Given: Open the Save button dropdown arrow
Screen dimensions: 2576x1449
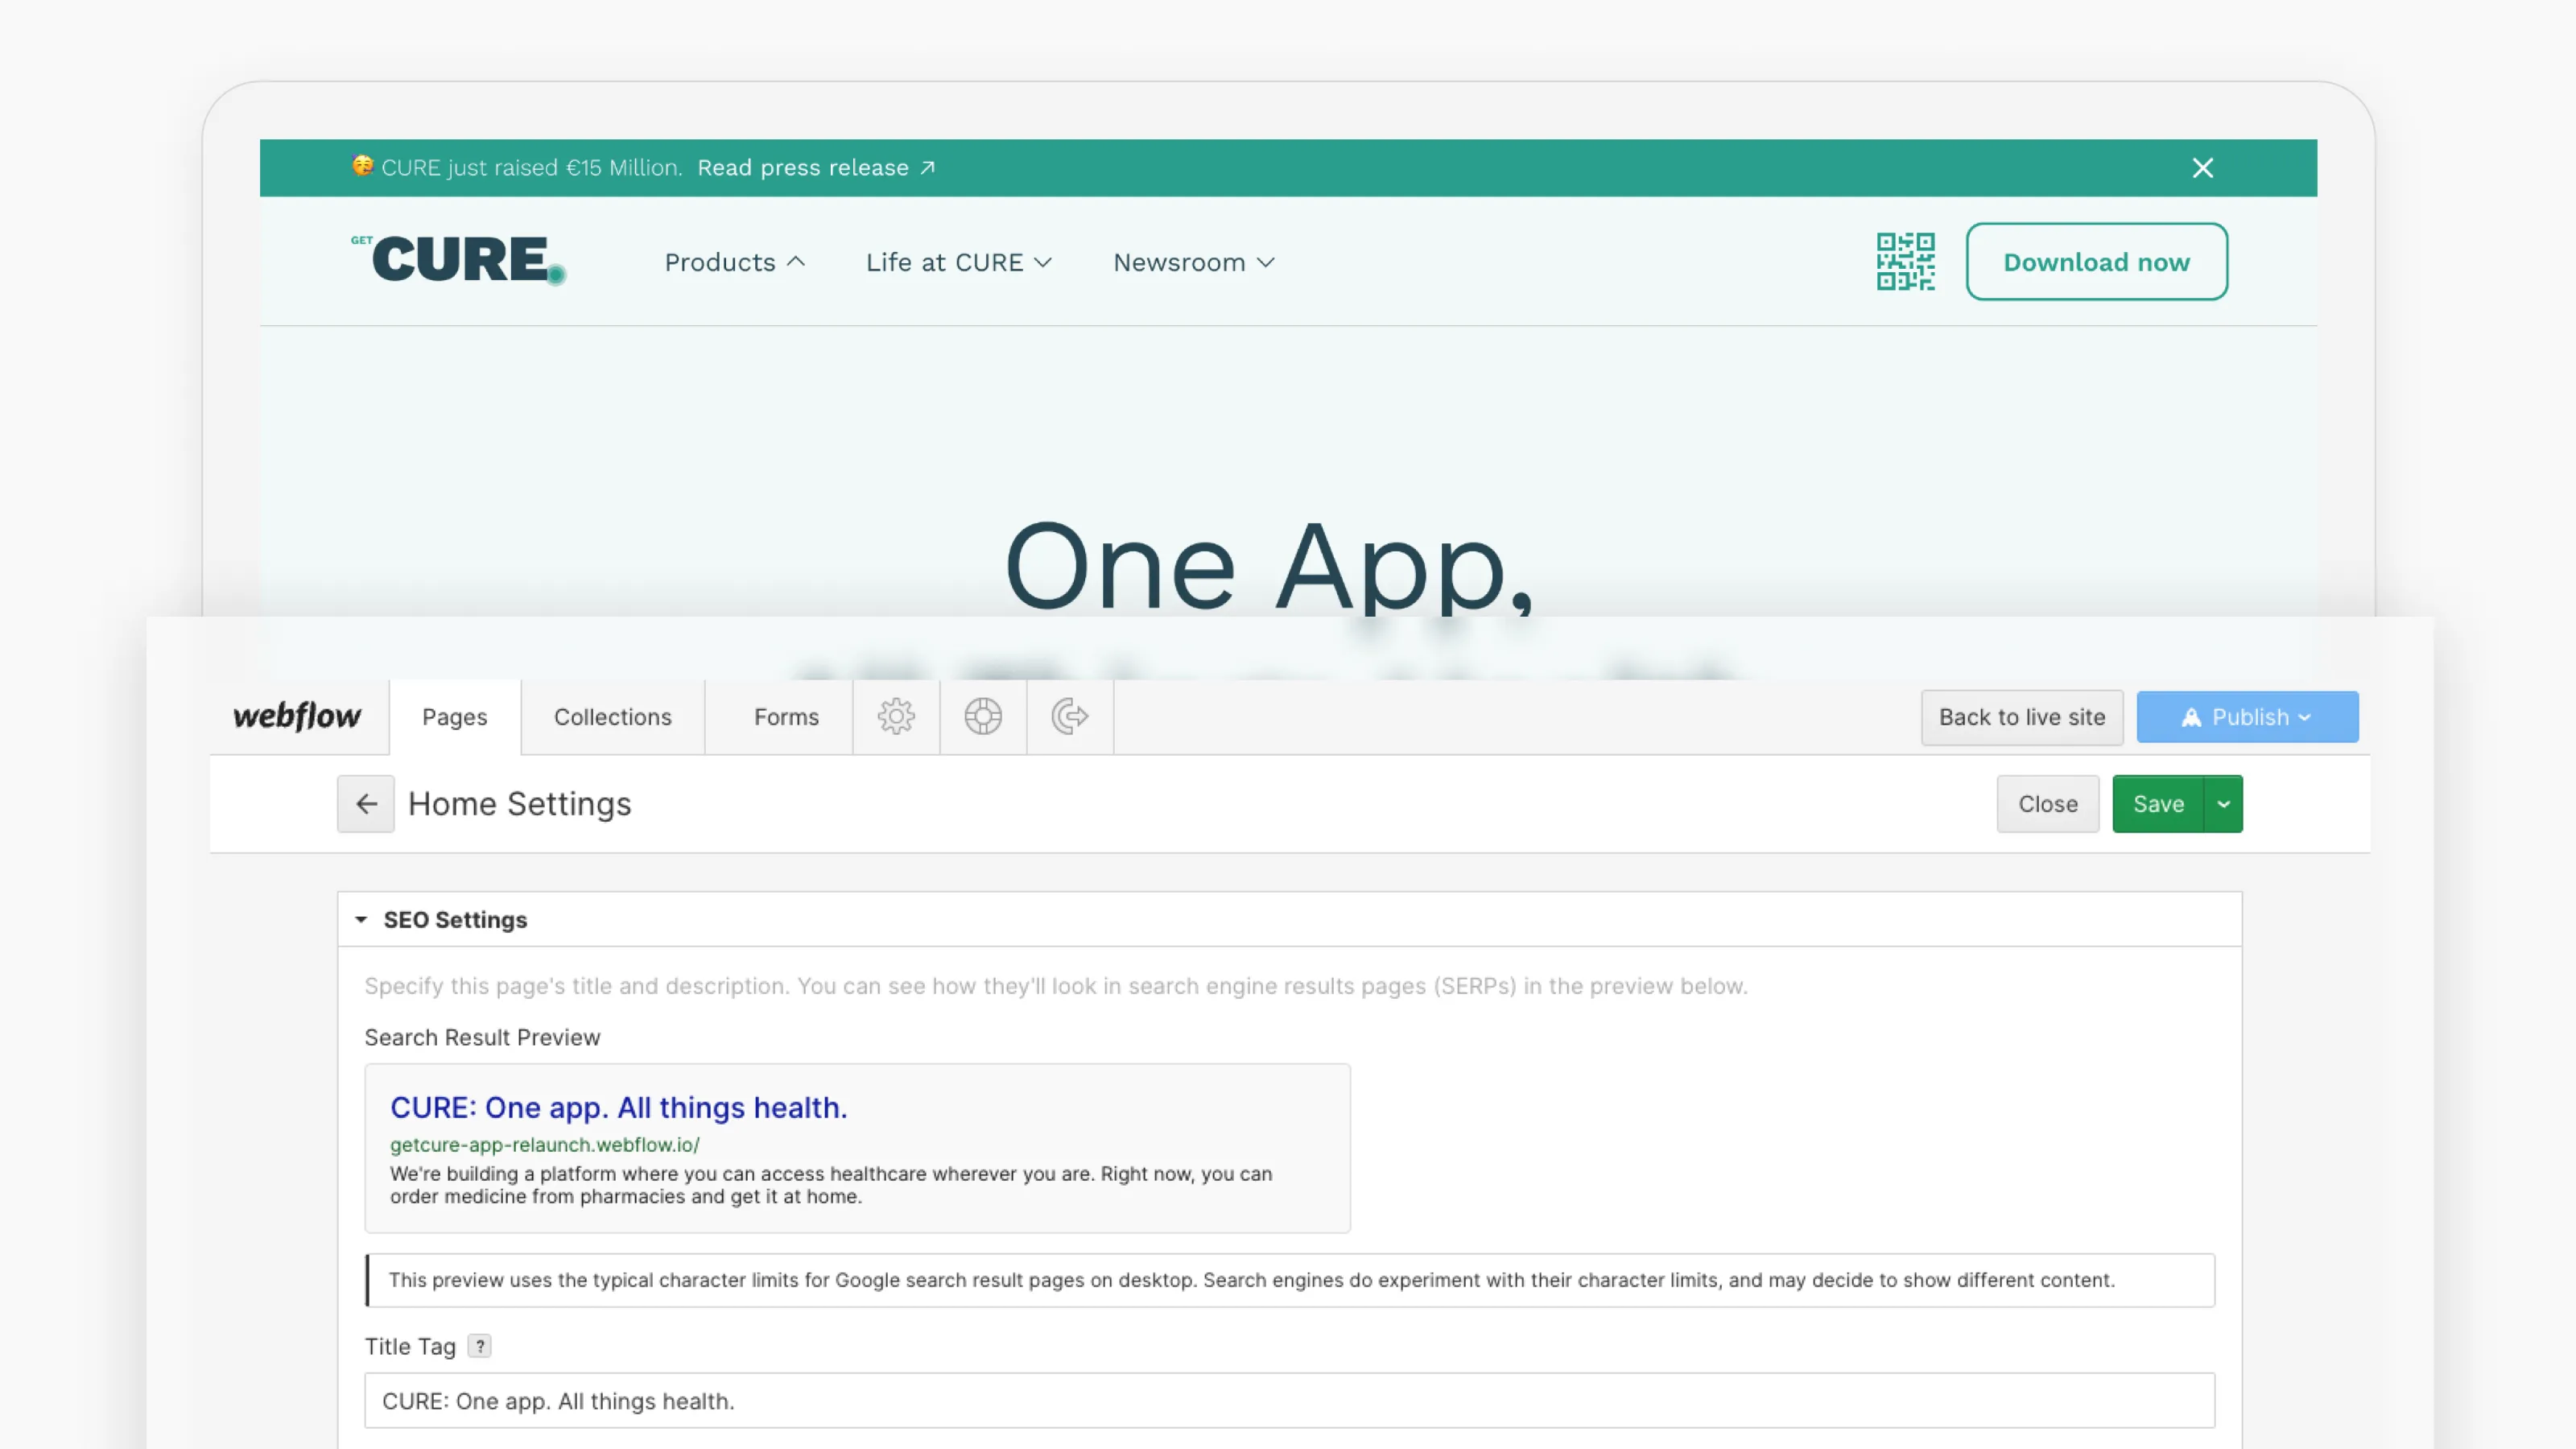Looking at the screenshot, I should [2223, 804].
